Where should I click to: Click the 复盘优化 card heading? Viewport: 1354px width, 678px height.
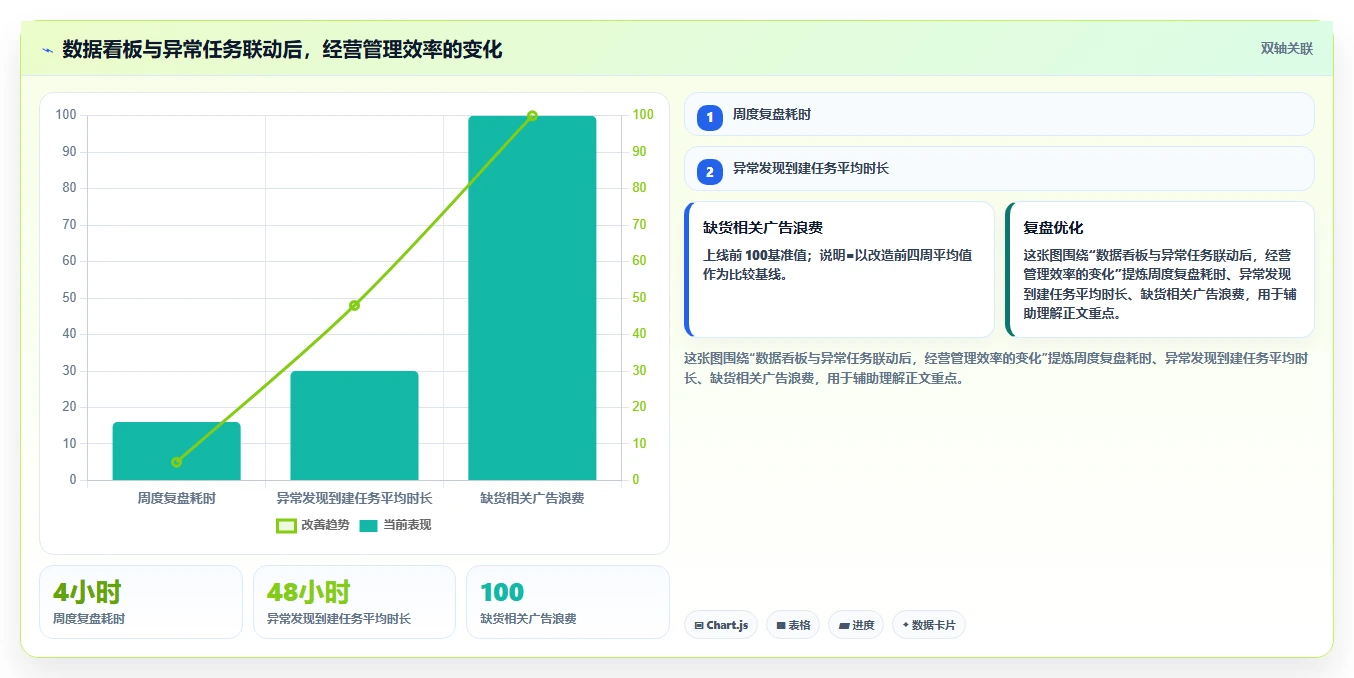(x=1053, y=228)
